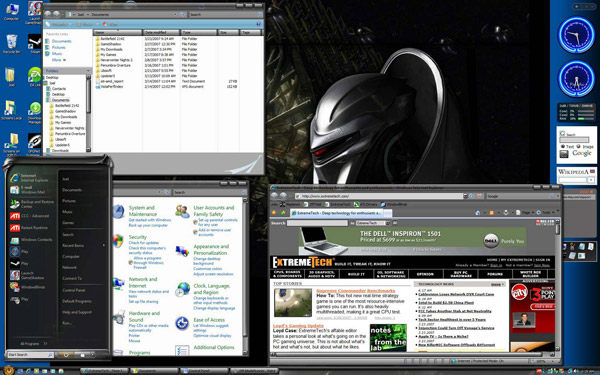Viewport: 600px width, 375px height.
Task: Launch Backup and Restore Center from Start menu
Action: pyautogui.click(x=32, y=204)
